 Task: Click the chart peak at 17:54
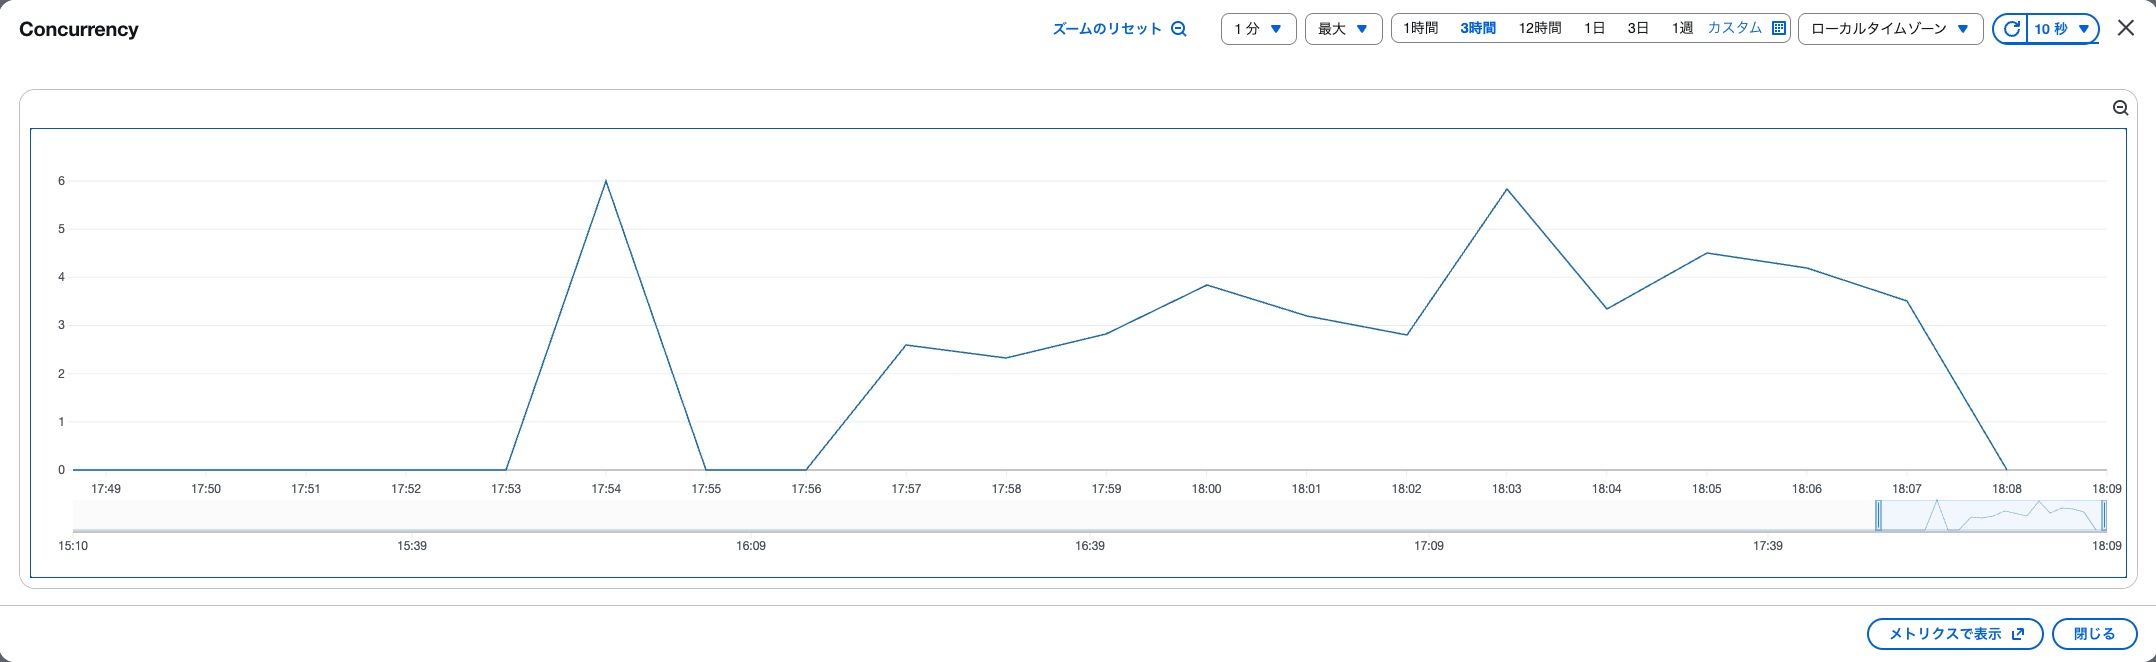click(x=606, y=181)
